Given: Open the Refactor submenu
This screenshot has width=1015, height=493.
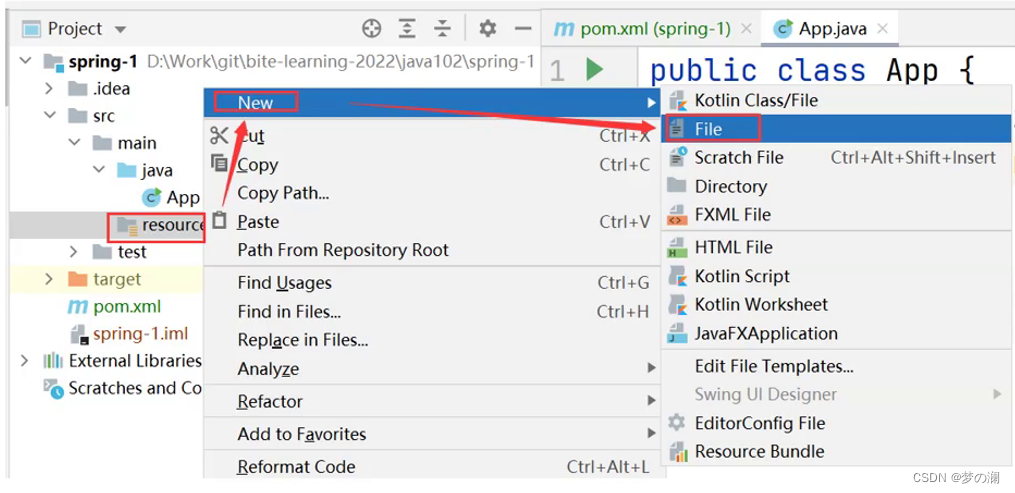Looking at the screenshot, I should (x=432, y=401).
